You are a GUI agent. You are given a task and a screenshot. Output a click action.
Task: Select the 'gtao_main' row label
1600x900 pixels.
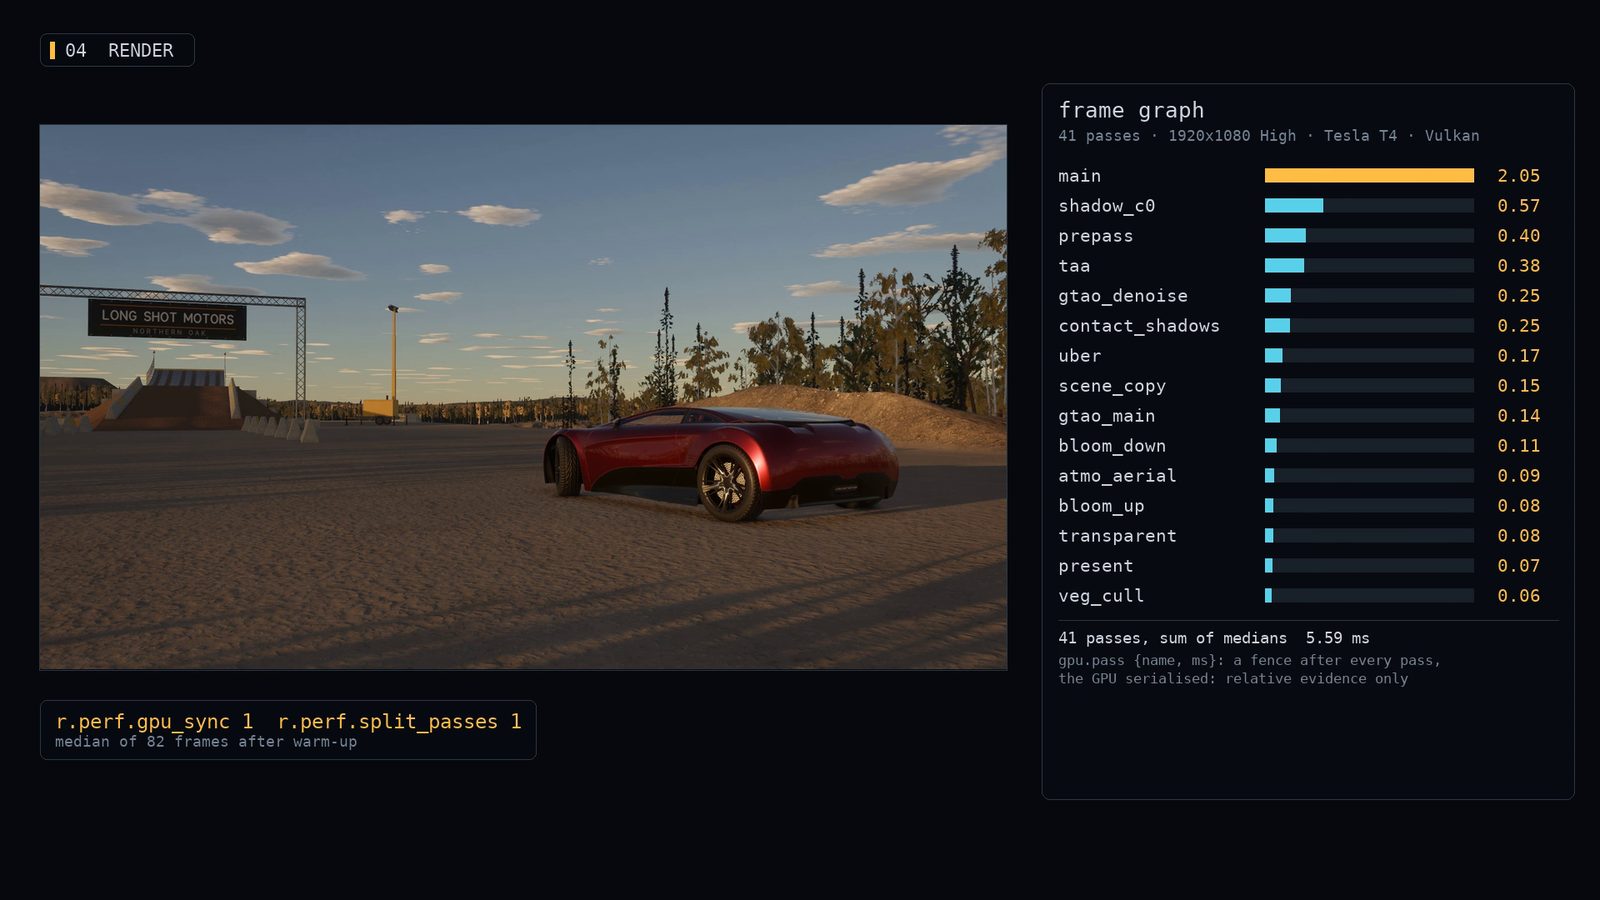[1106, 416]
